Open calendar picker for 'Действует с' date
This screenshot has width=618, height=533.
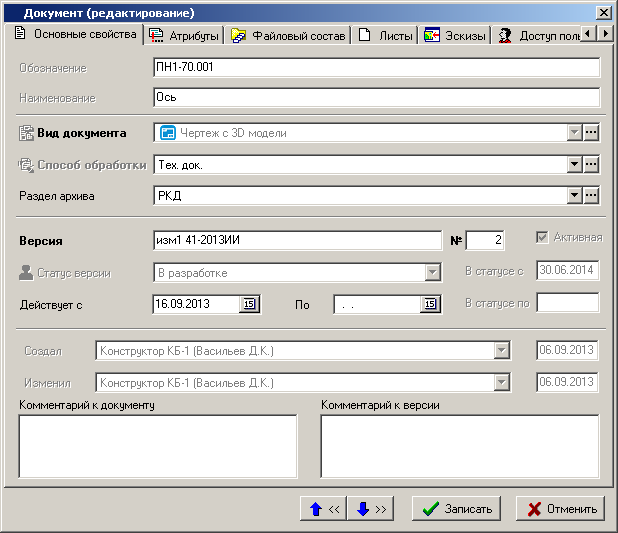[x=249, y=305]
